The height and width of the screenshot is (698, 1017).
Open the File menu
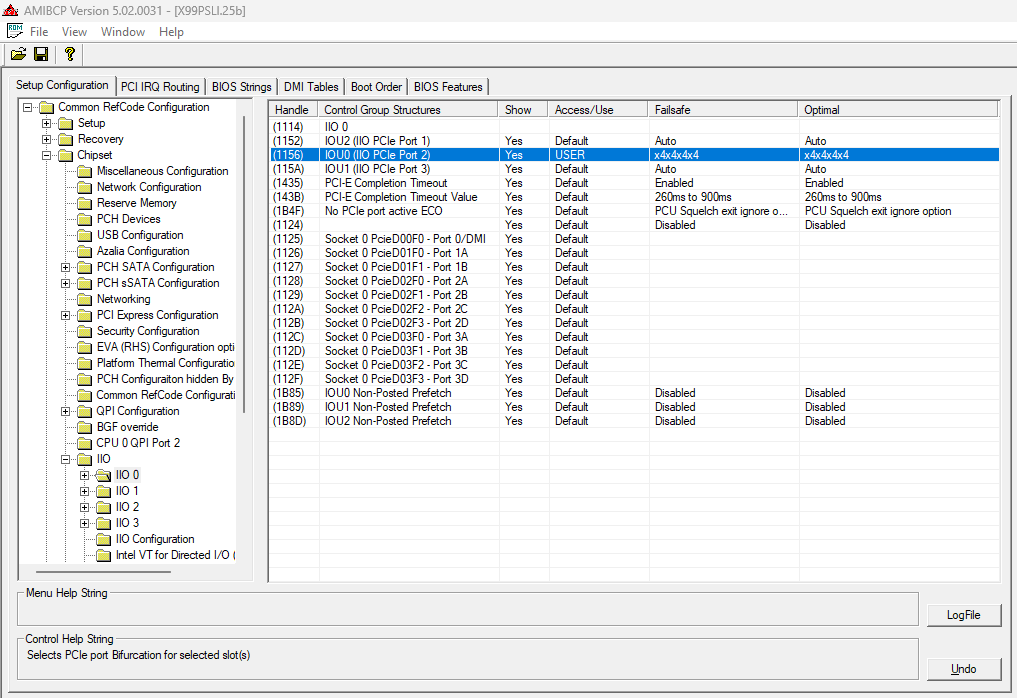[39, 32]
